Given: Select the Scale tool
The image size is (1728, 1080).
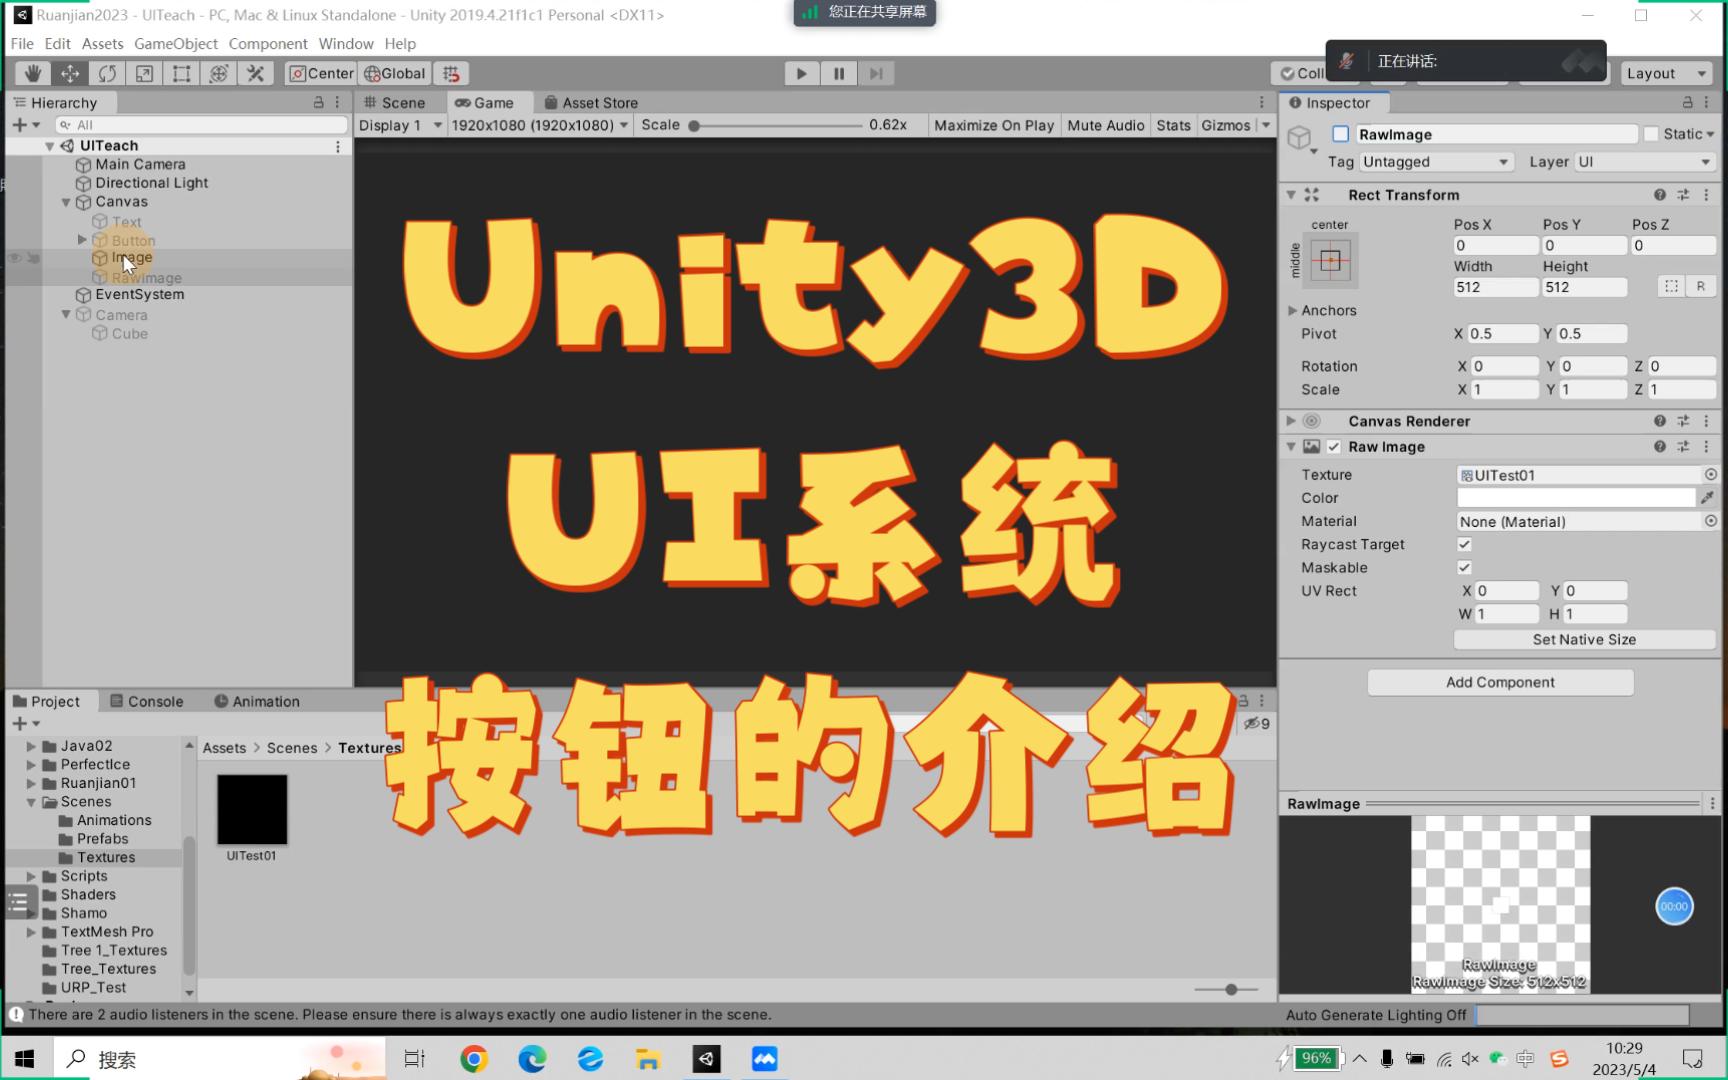Looking at the screenshot, I should coord(144,72).
